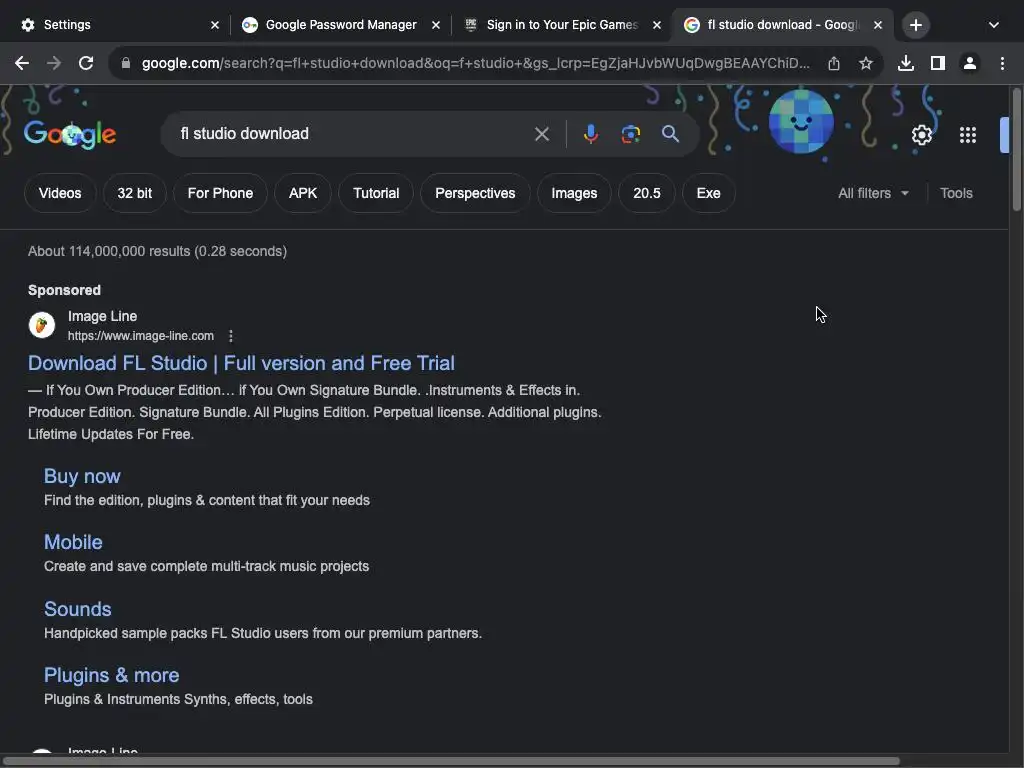Screen dimensions: 1024x768
Task: Apply the Tutorial search chip
Action: [376, 193]
